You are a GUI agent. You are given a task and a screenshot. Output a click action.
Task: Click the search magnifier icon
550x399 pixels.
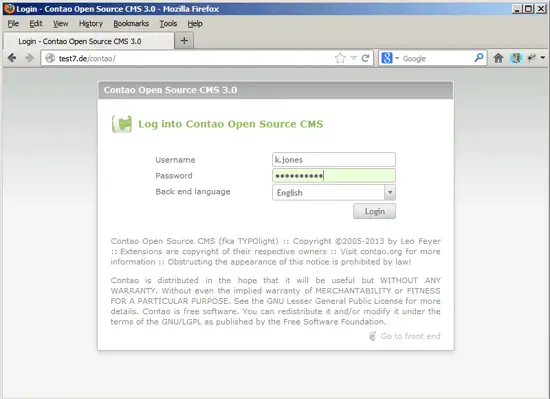[x=479, y=58]
